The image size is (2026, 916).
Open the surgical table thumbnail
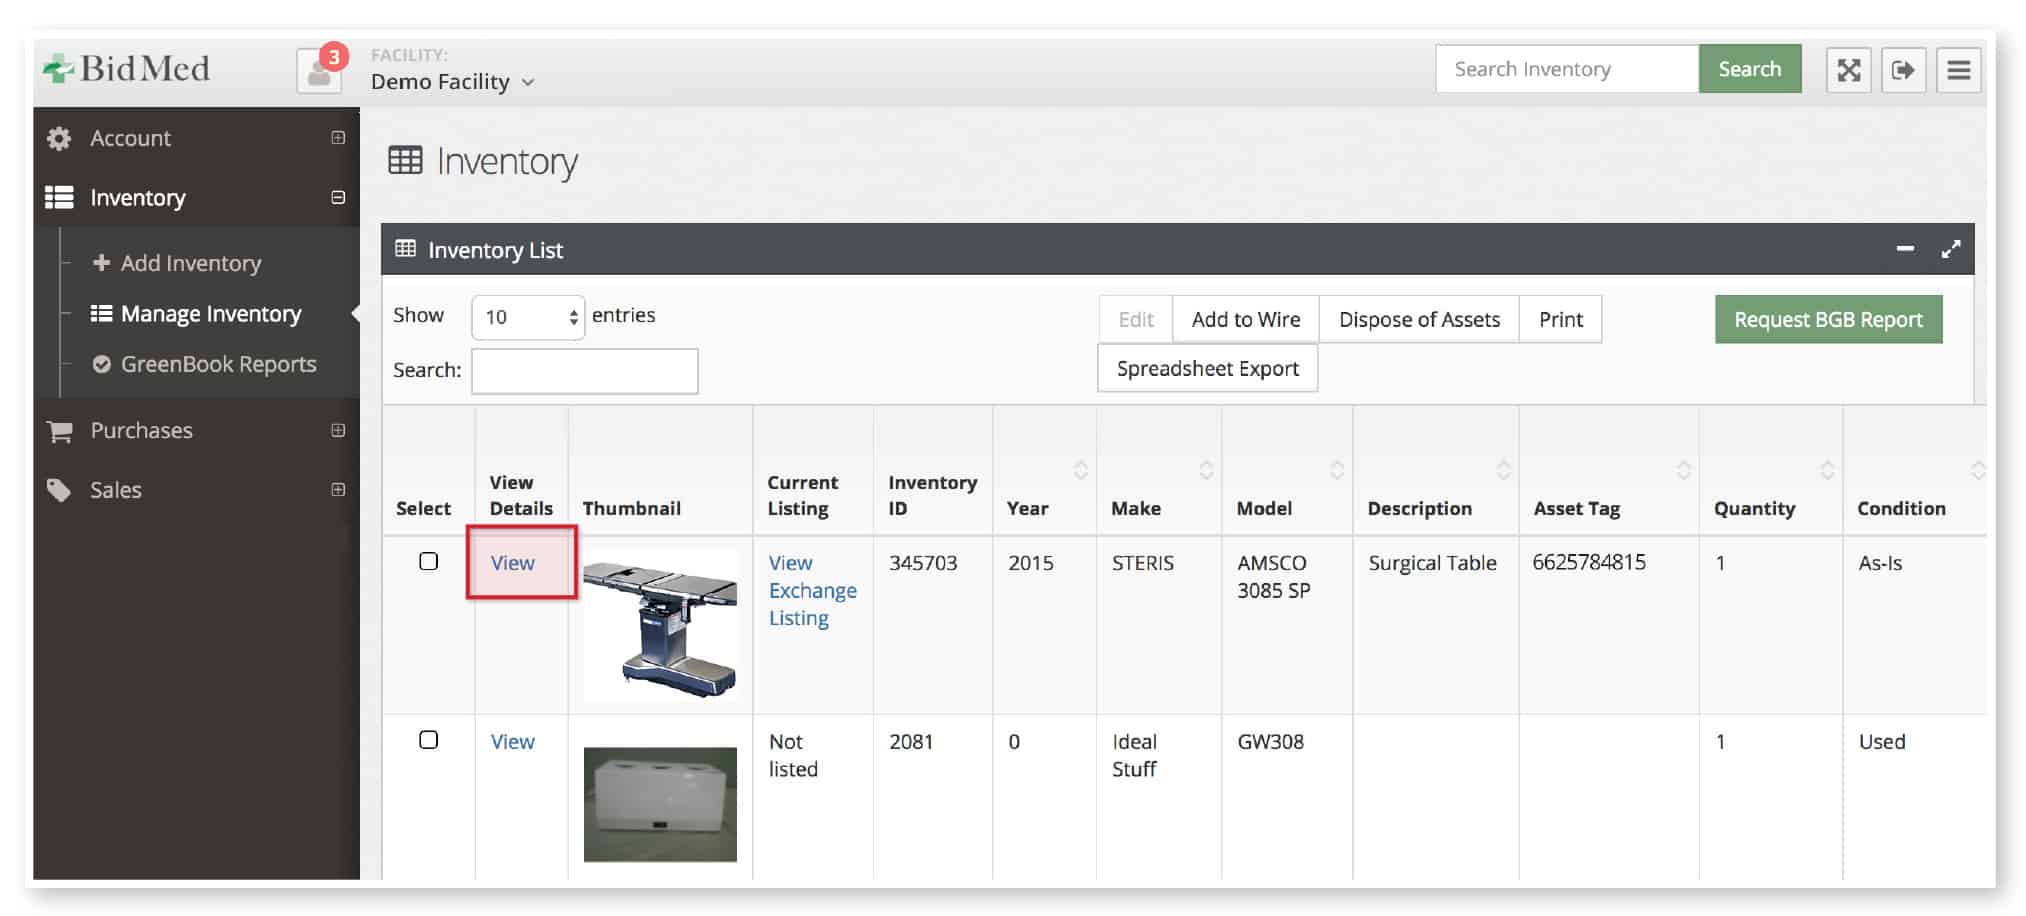point(660,626)
